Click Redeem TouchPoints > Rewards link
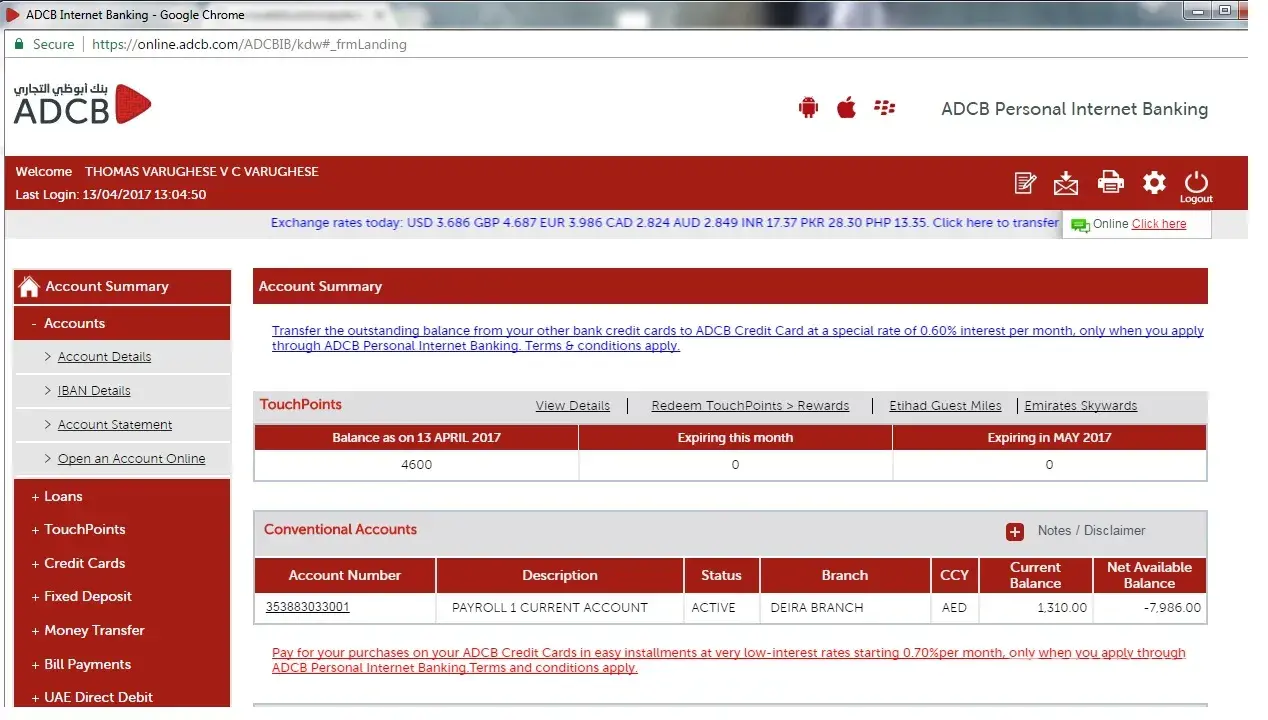Viewport: 1268px width, 720px height. click(750, 406)
